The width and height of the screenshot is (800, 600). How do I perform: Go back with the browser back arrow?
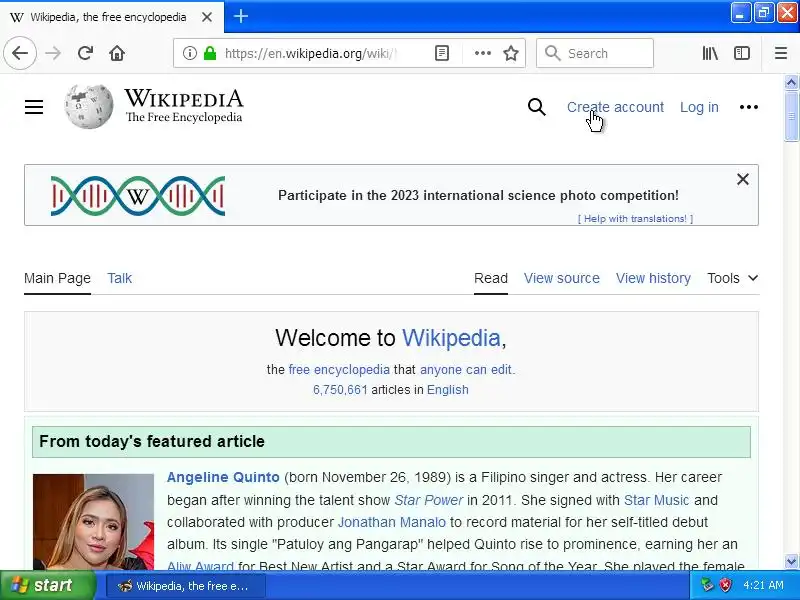pyautogui.click(x=20, y=53)
